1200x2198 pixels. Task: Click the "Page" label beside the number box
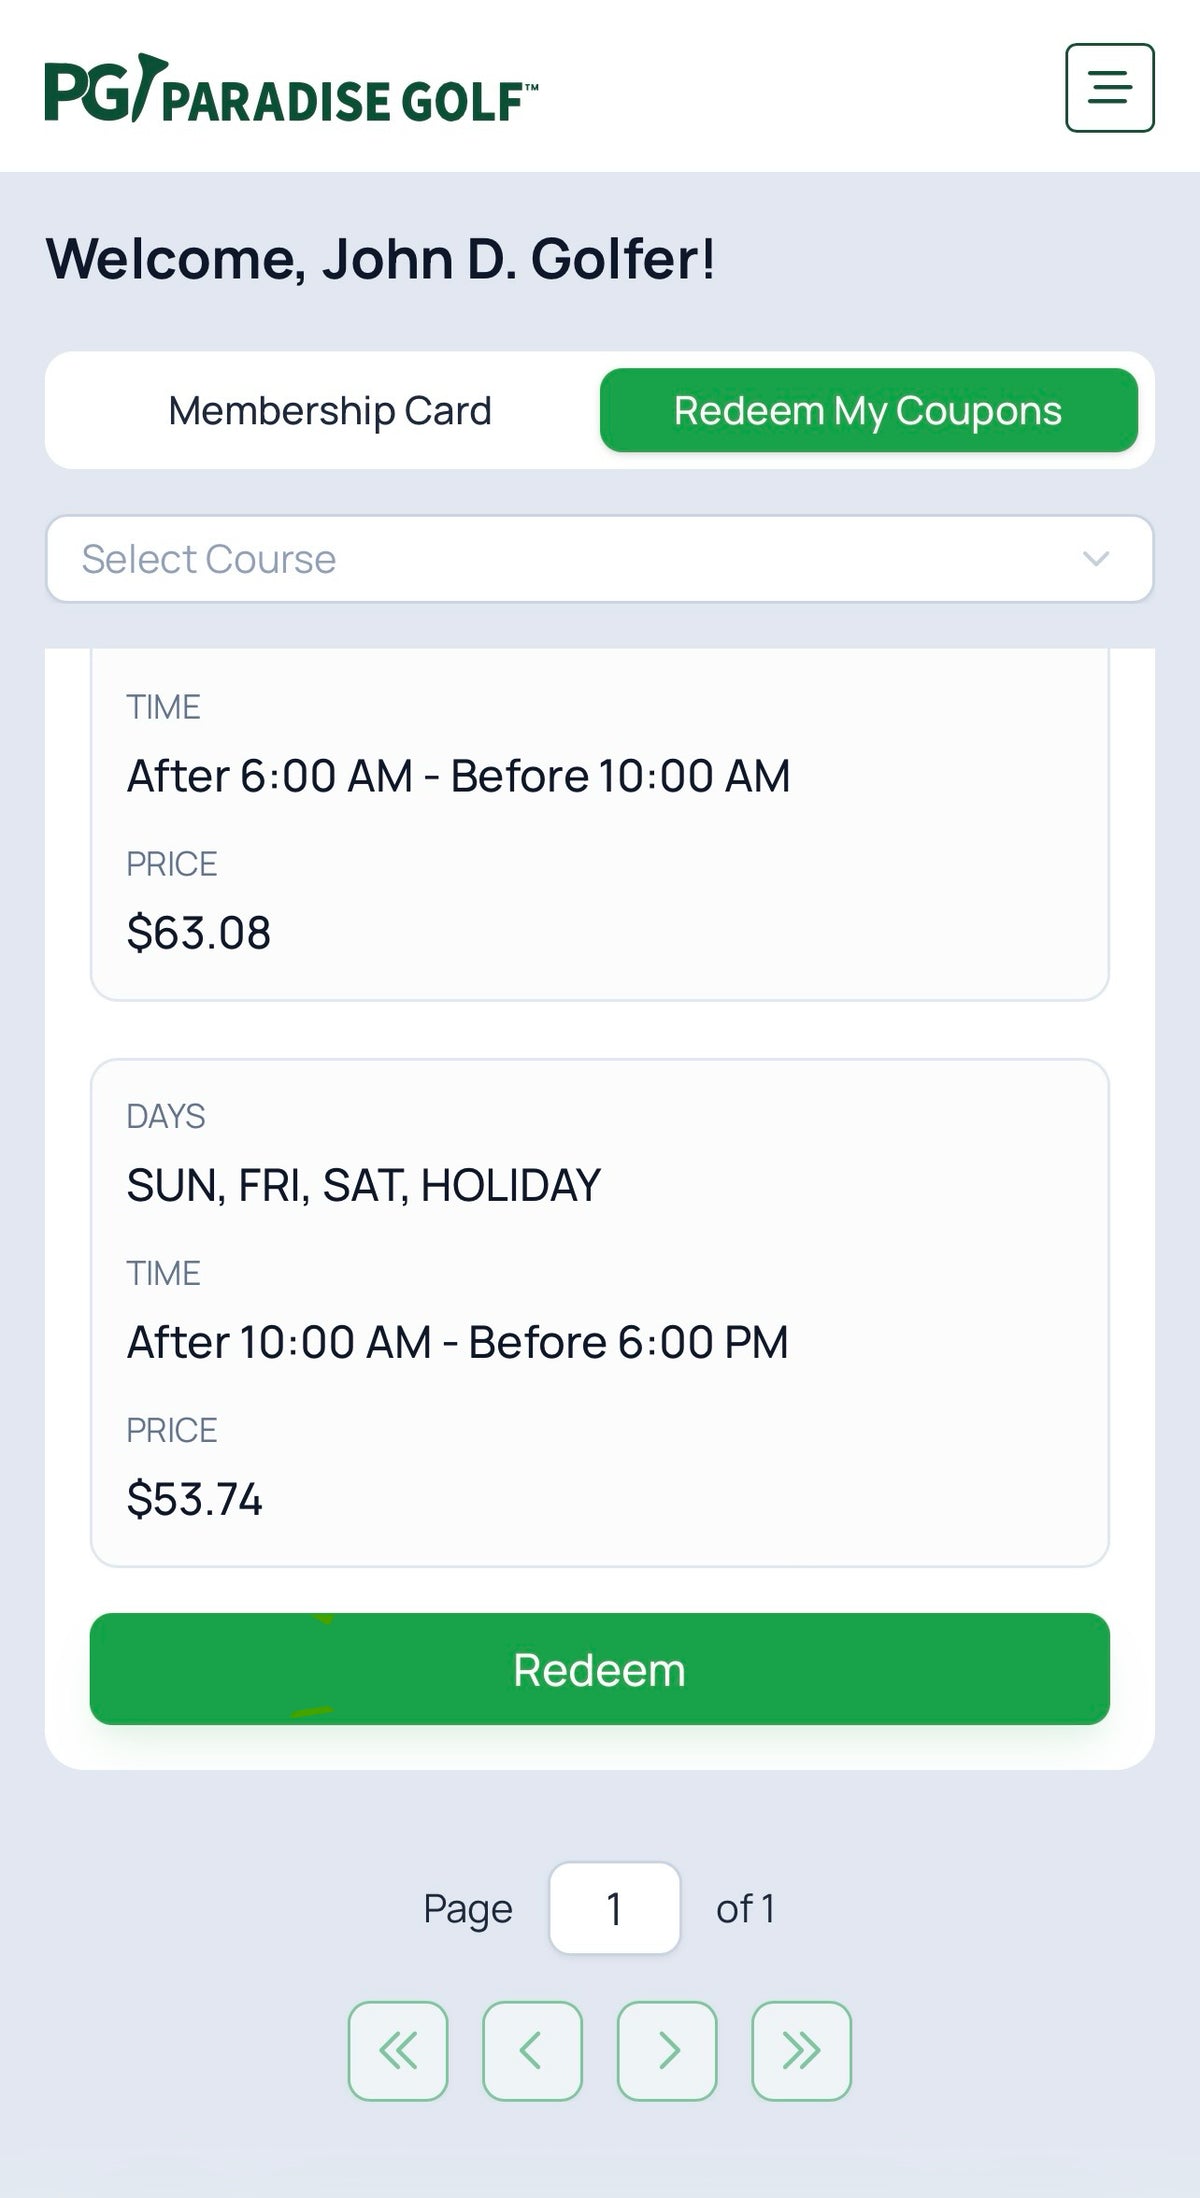pos(468,1909)
